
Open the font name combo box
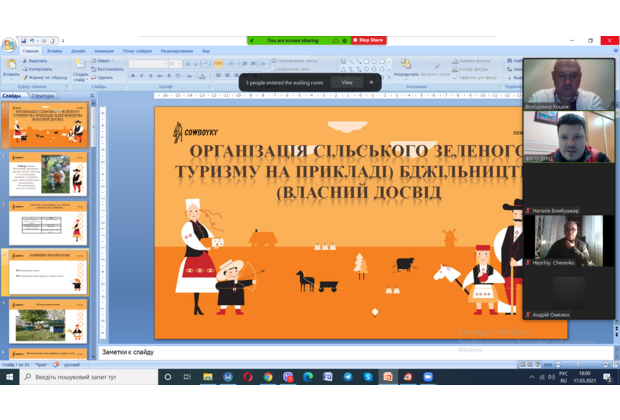pyautogui.click(x=148, y=64)
